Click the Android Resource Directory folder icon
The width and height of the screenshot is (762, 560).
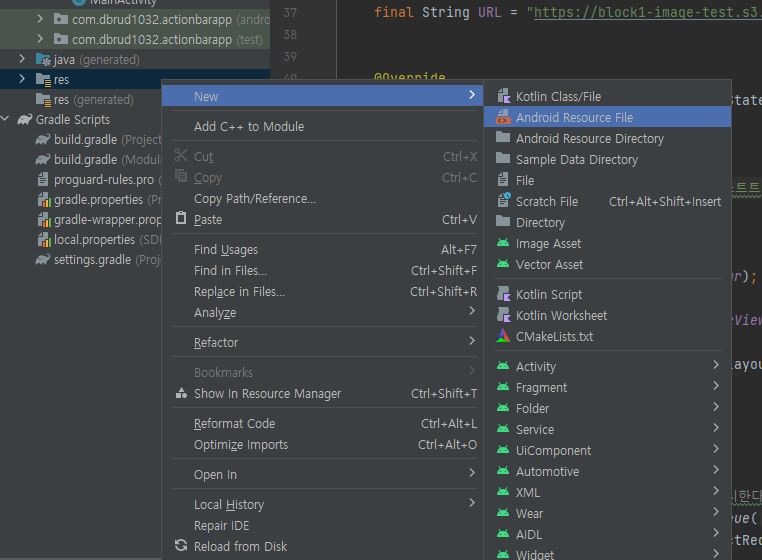(x=503, y=138)
